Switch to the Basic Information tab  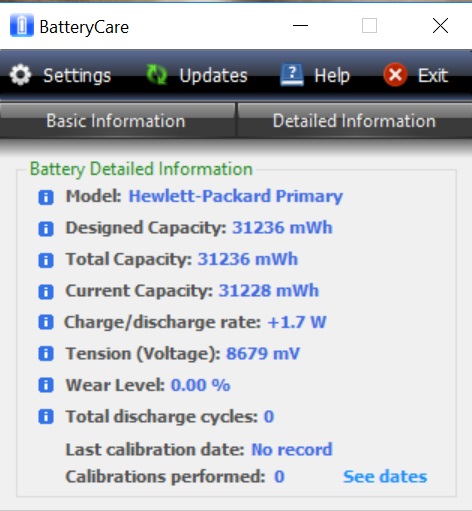(x=117, y=120)
